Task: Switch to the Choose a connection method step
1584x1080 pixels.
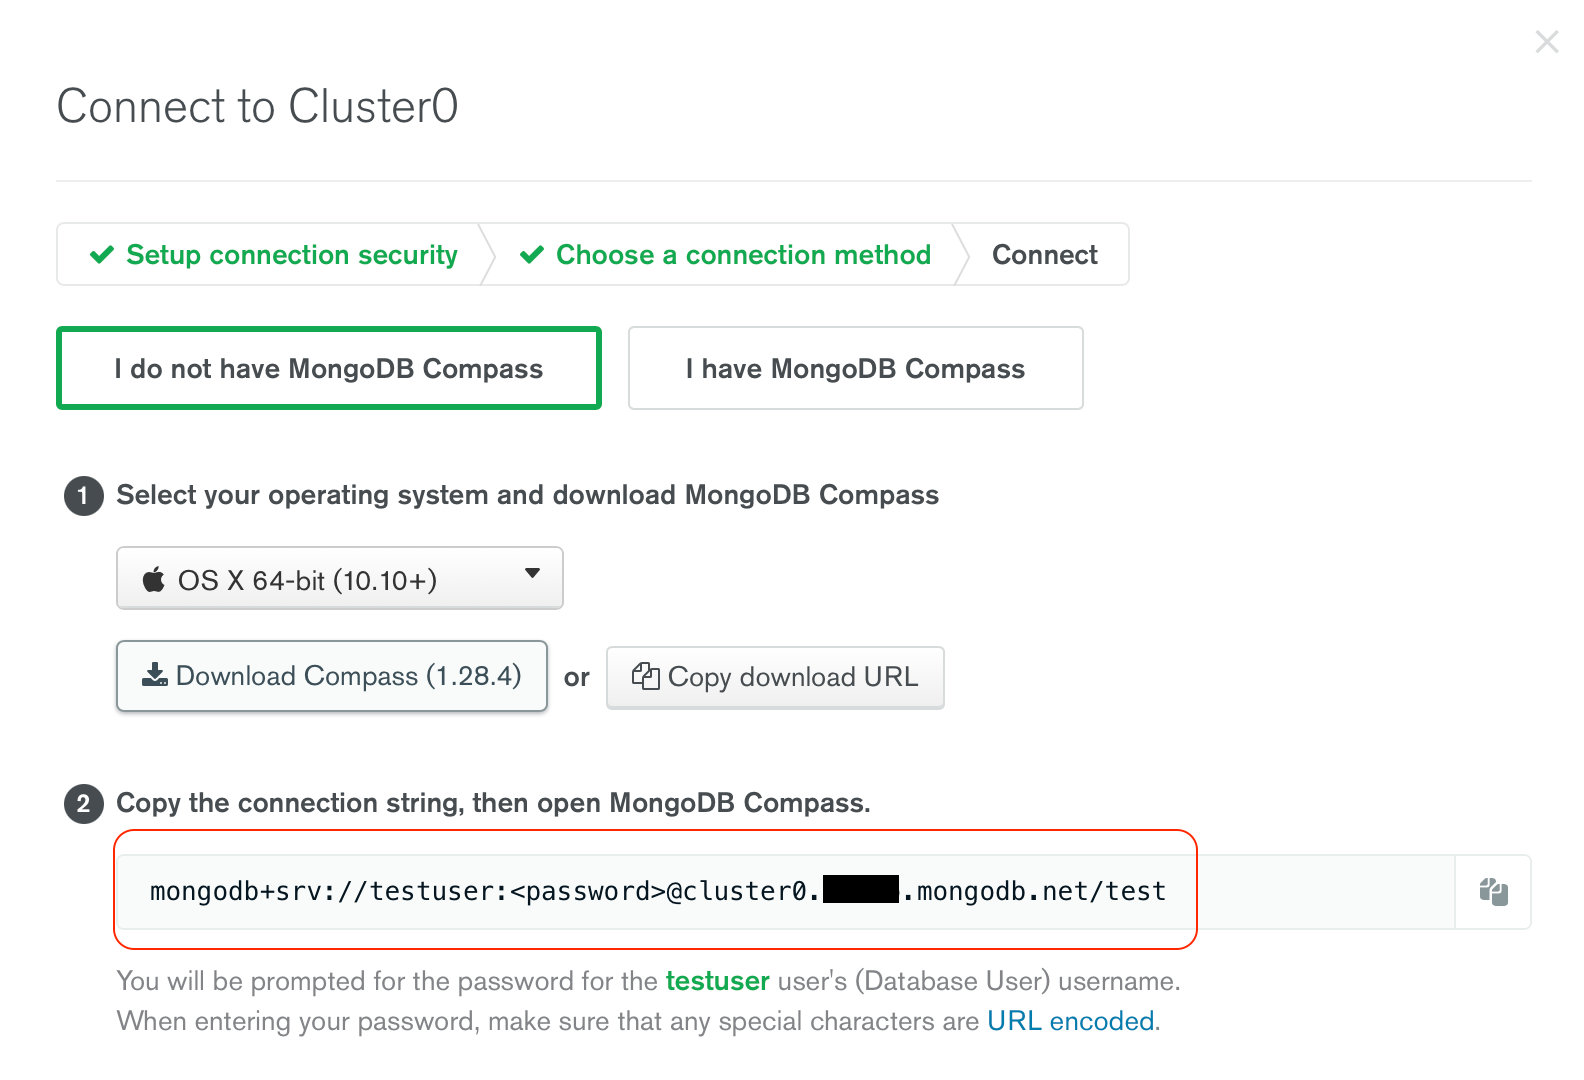Action: tap(742, 254)
